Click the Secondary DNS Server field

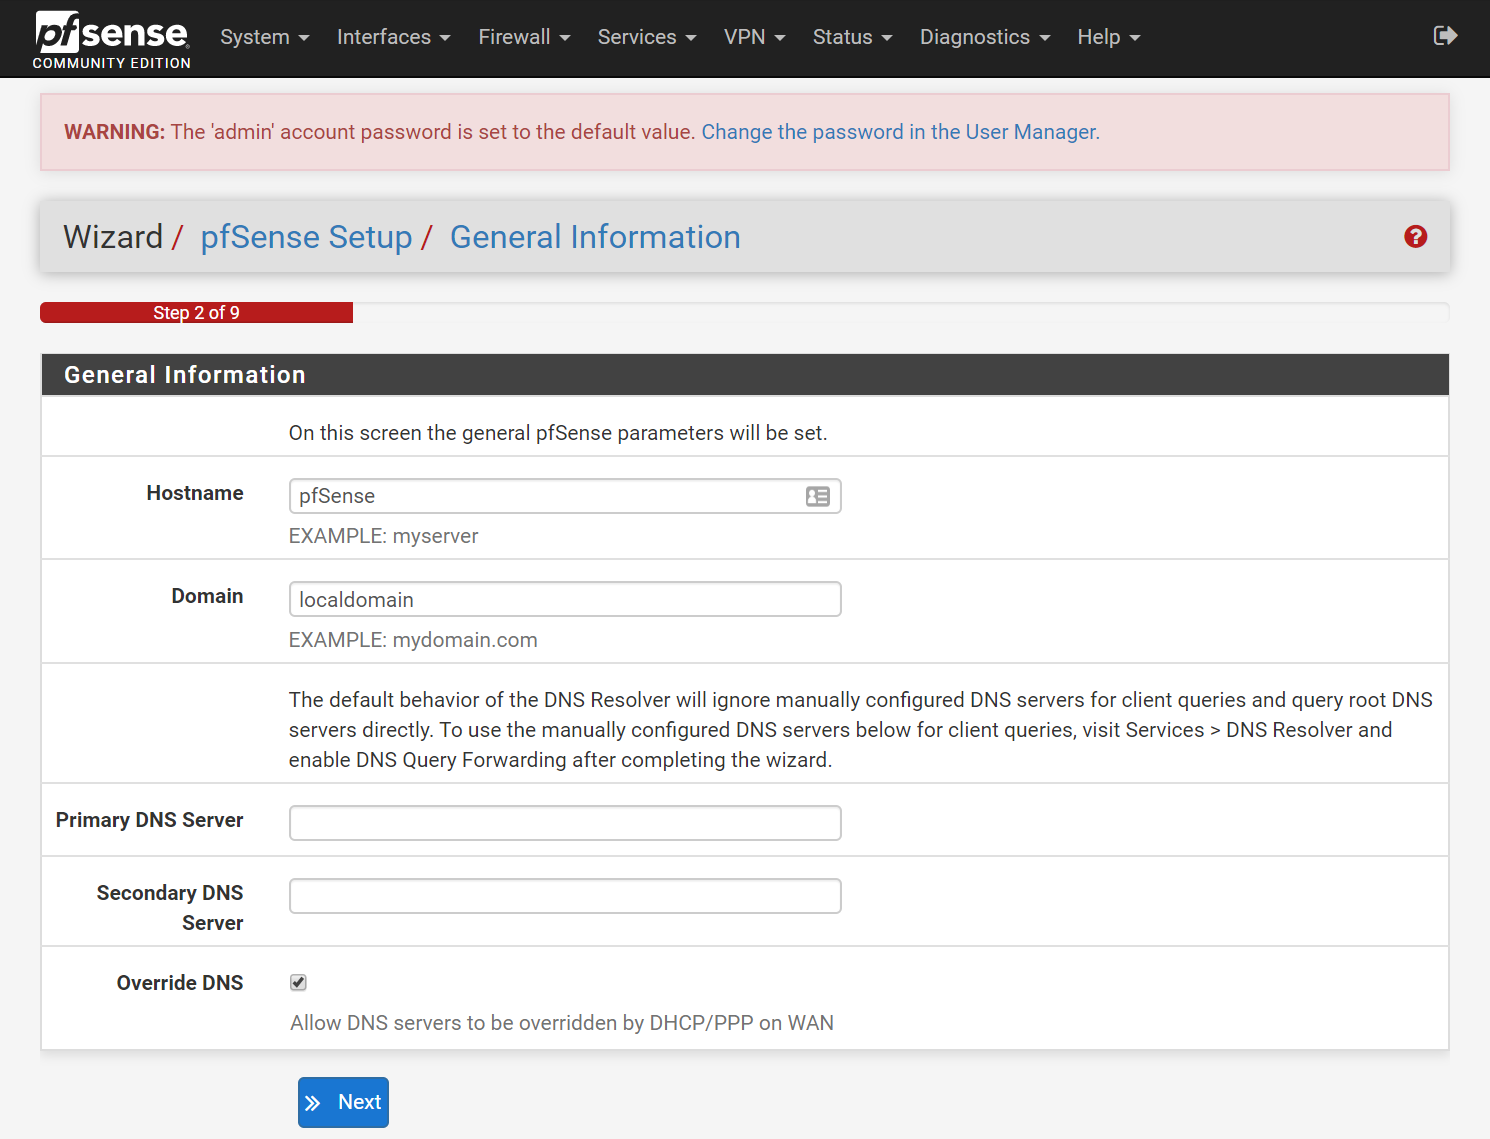[565, 896]
